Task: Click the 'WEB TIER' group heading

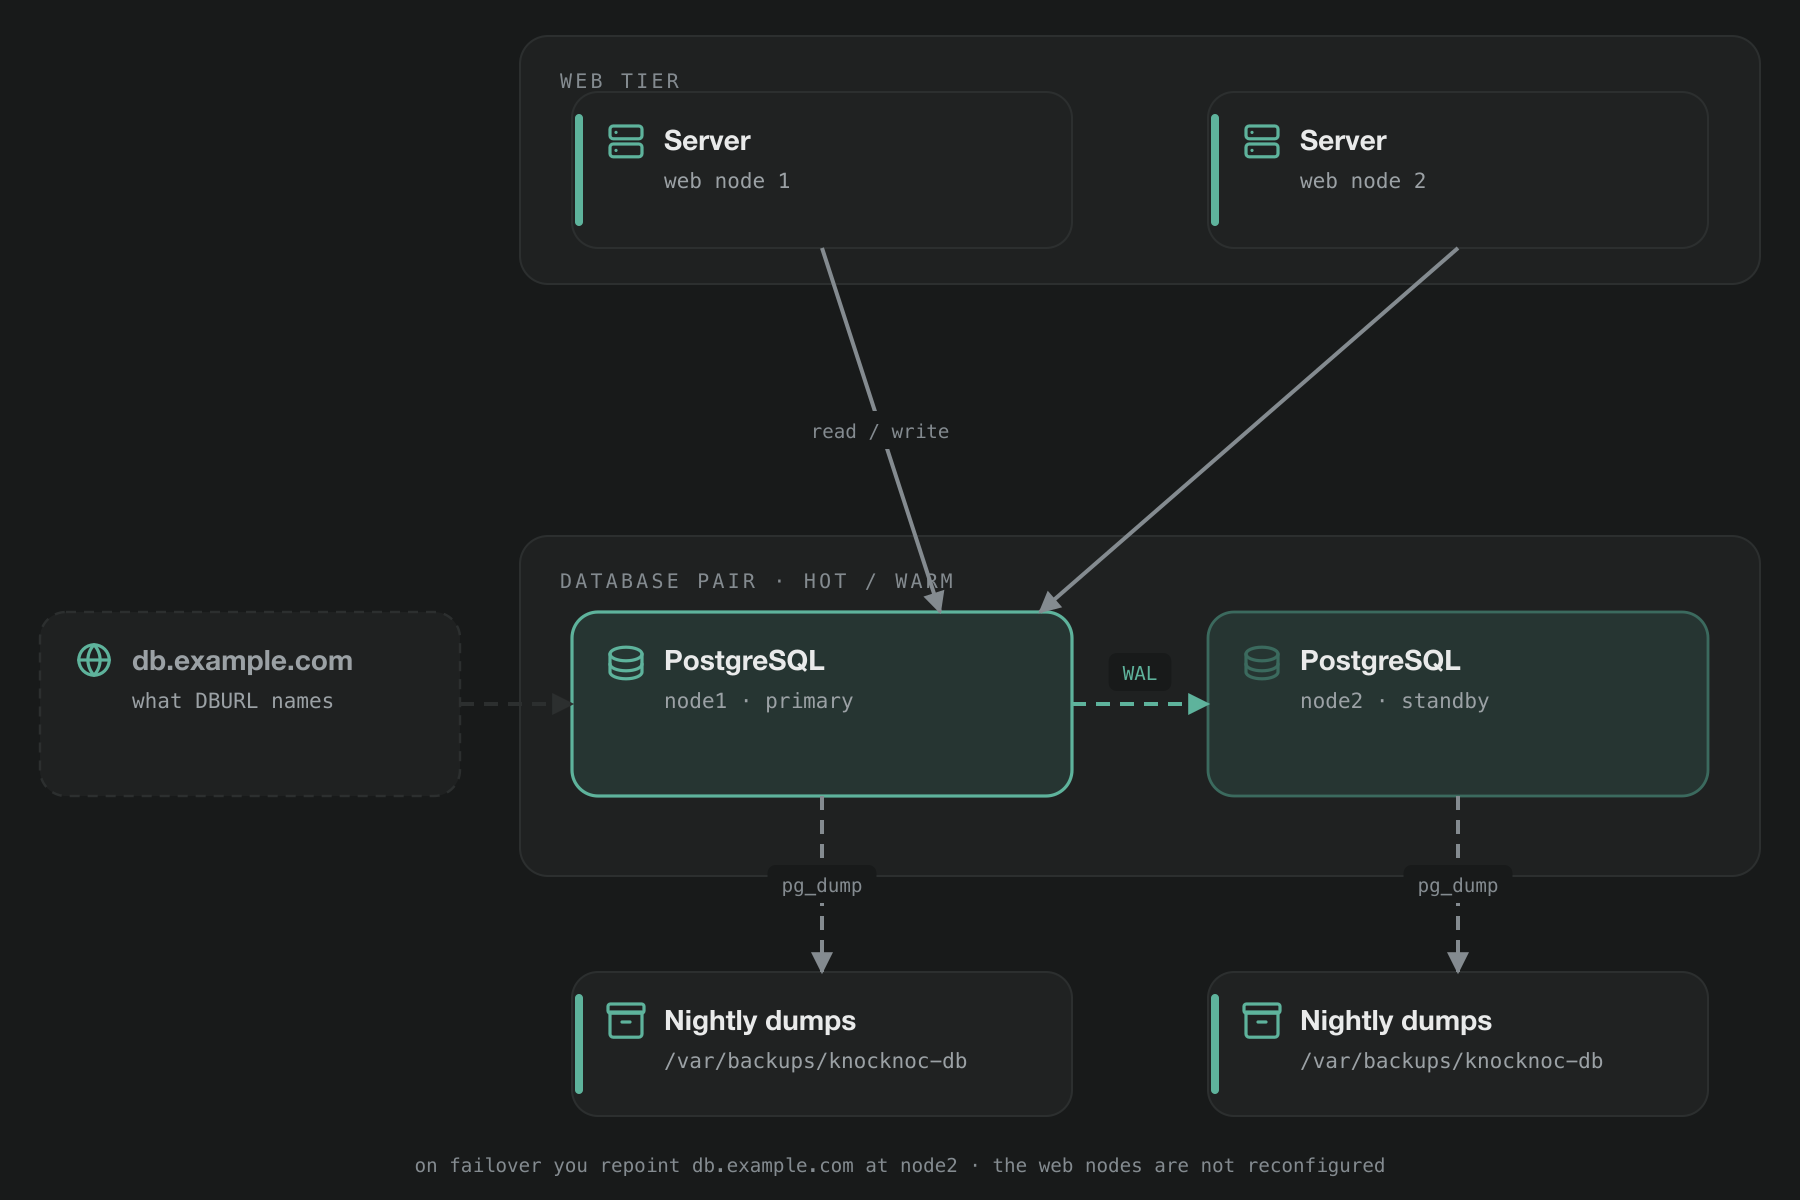Action: [620, 81]
